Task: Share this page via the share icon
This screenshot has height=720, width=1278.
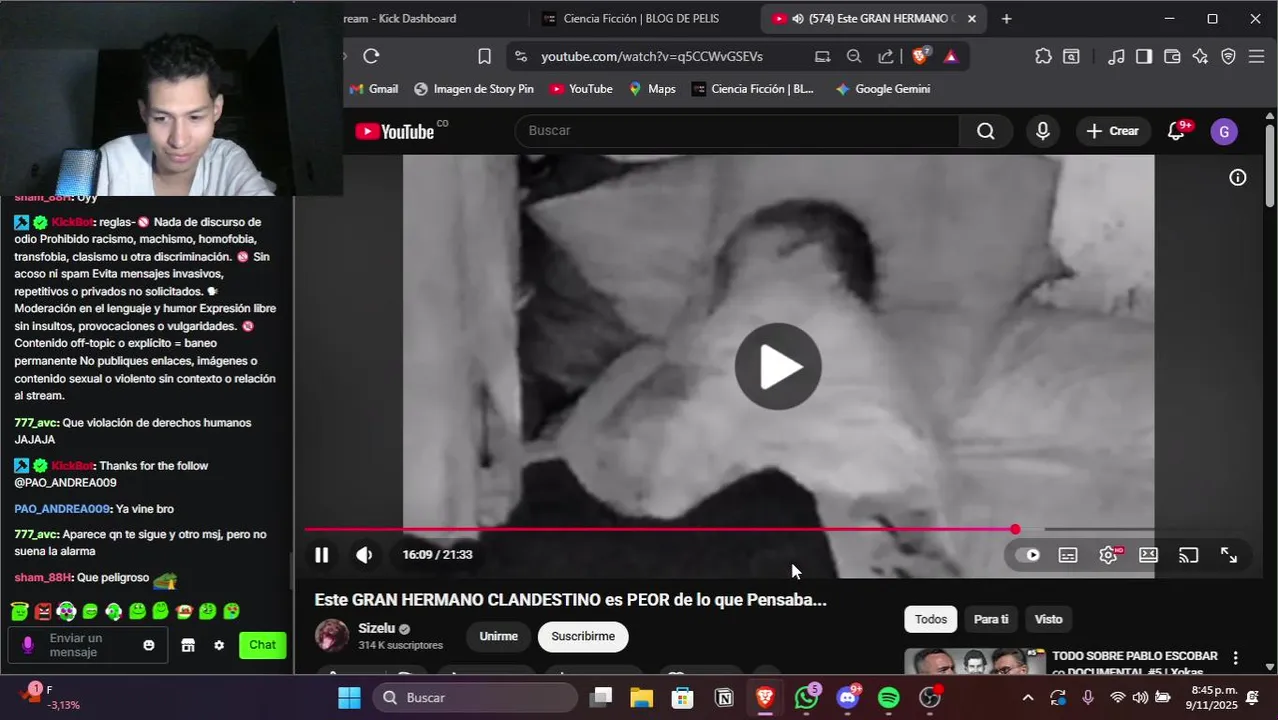Action: click(x=886, y=56)
